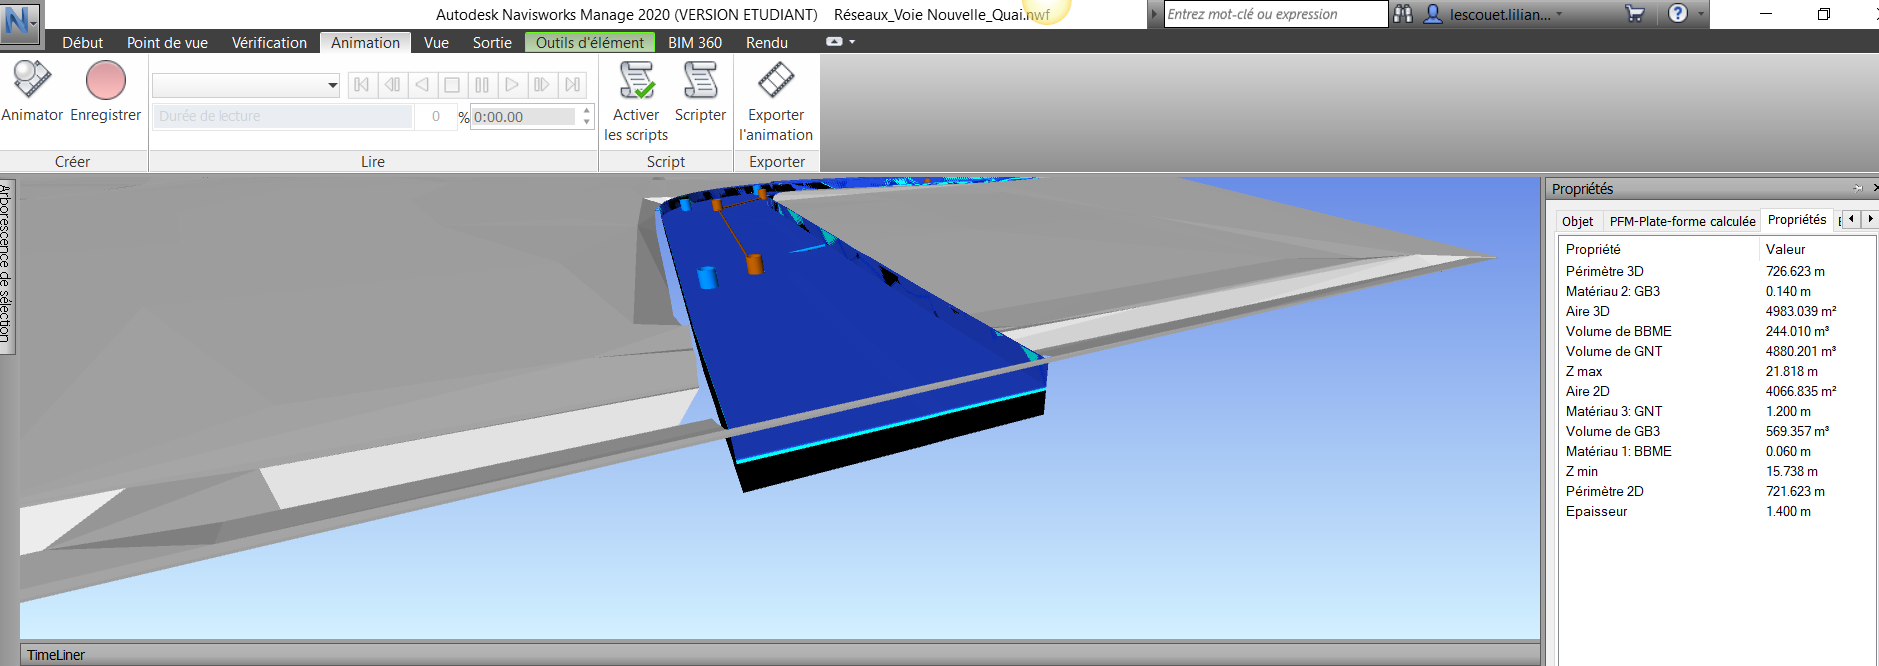Expand the animation selection dropdown
Viewport: 1879px width, 666px height.
[332, 86]
